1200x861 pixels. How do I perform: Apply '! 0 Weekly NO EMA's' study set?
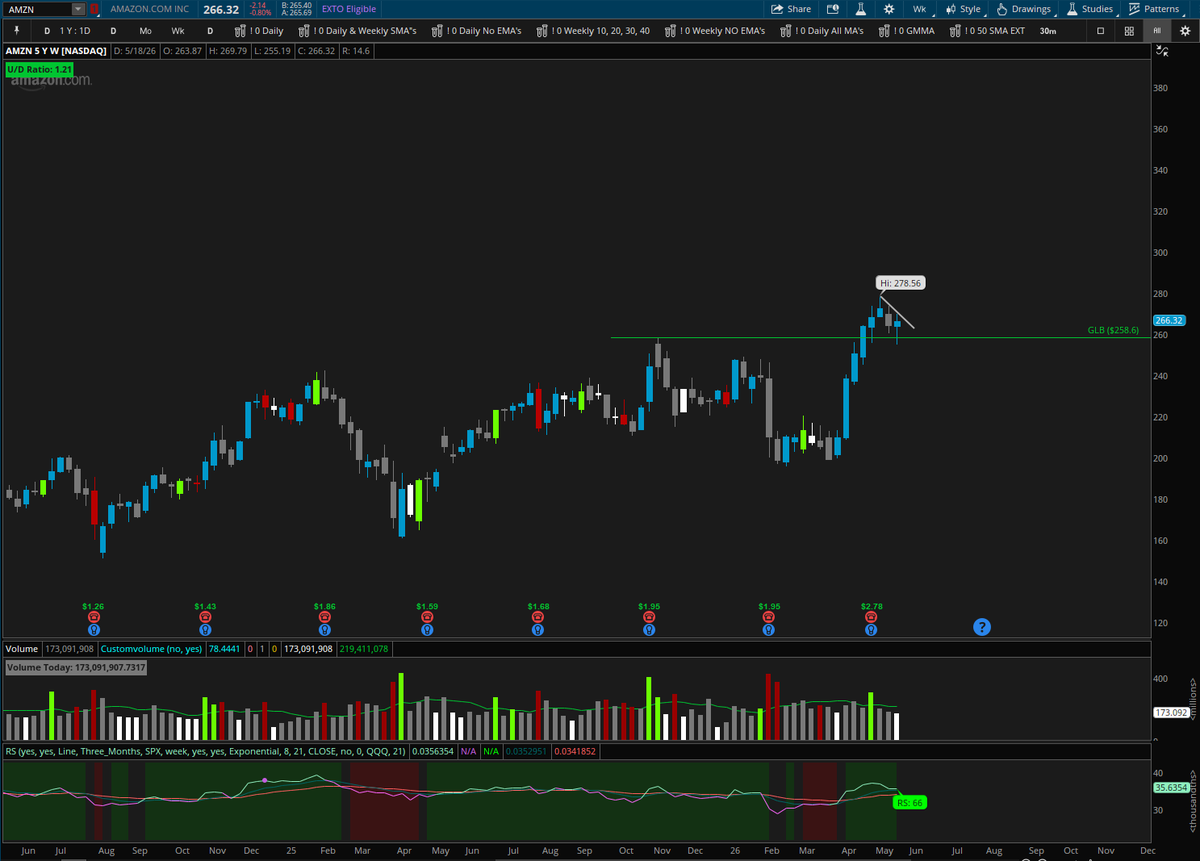tap(715, 31)
